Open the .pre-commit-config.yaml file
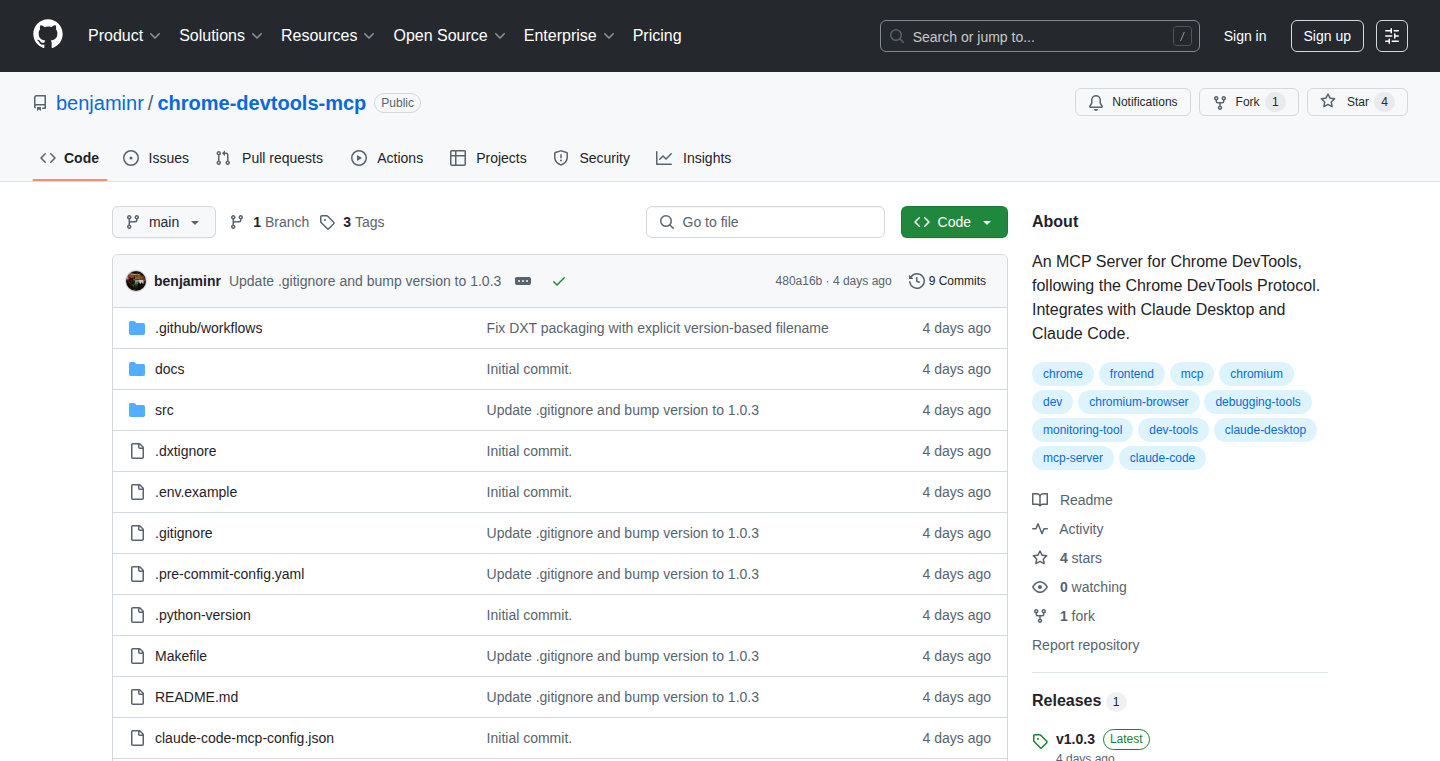 coord(230,574)
